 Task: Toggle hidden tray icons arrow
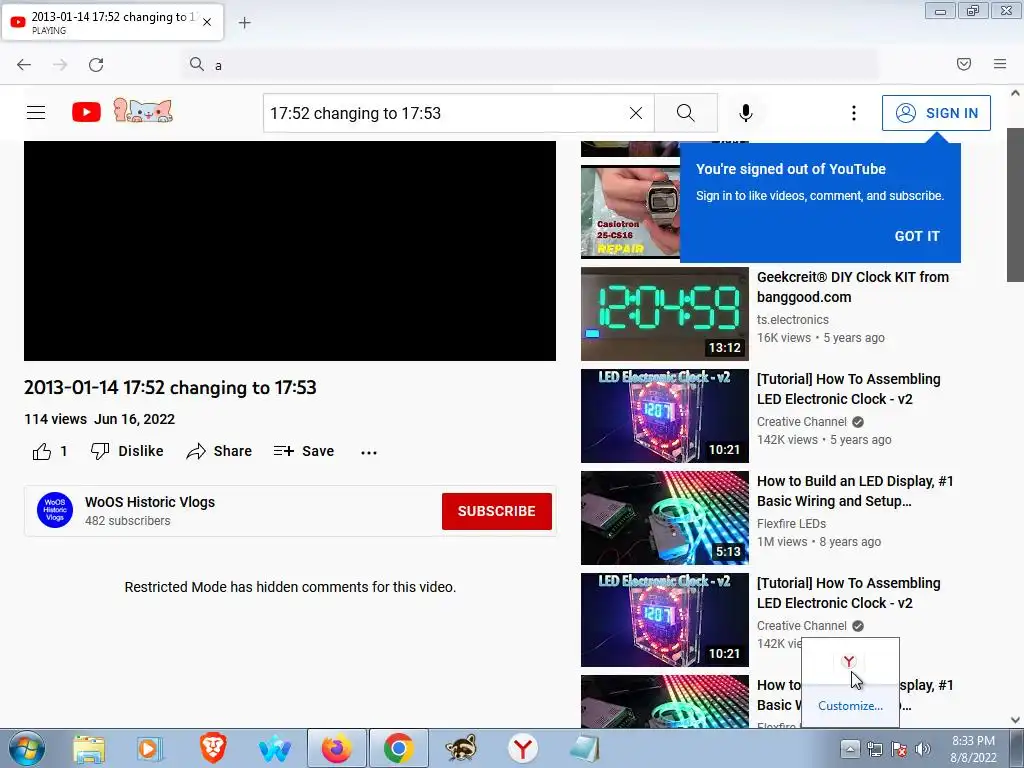[x=850, y=748]
